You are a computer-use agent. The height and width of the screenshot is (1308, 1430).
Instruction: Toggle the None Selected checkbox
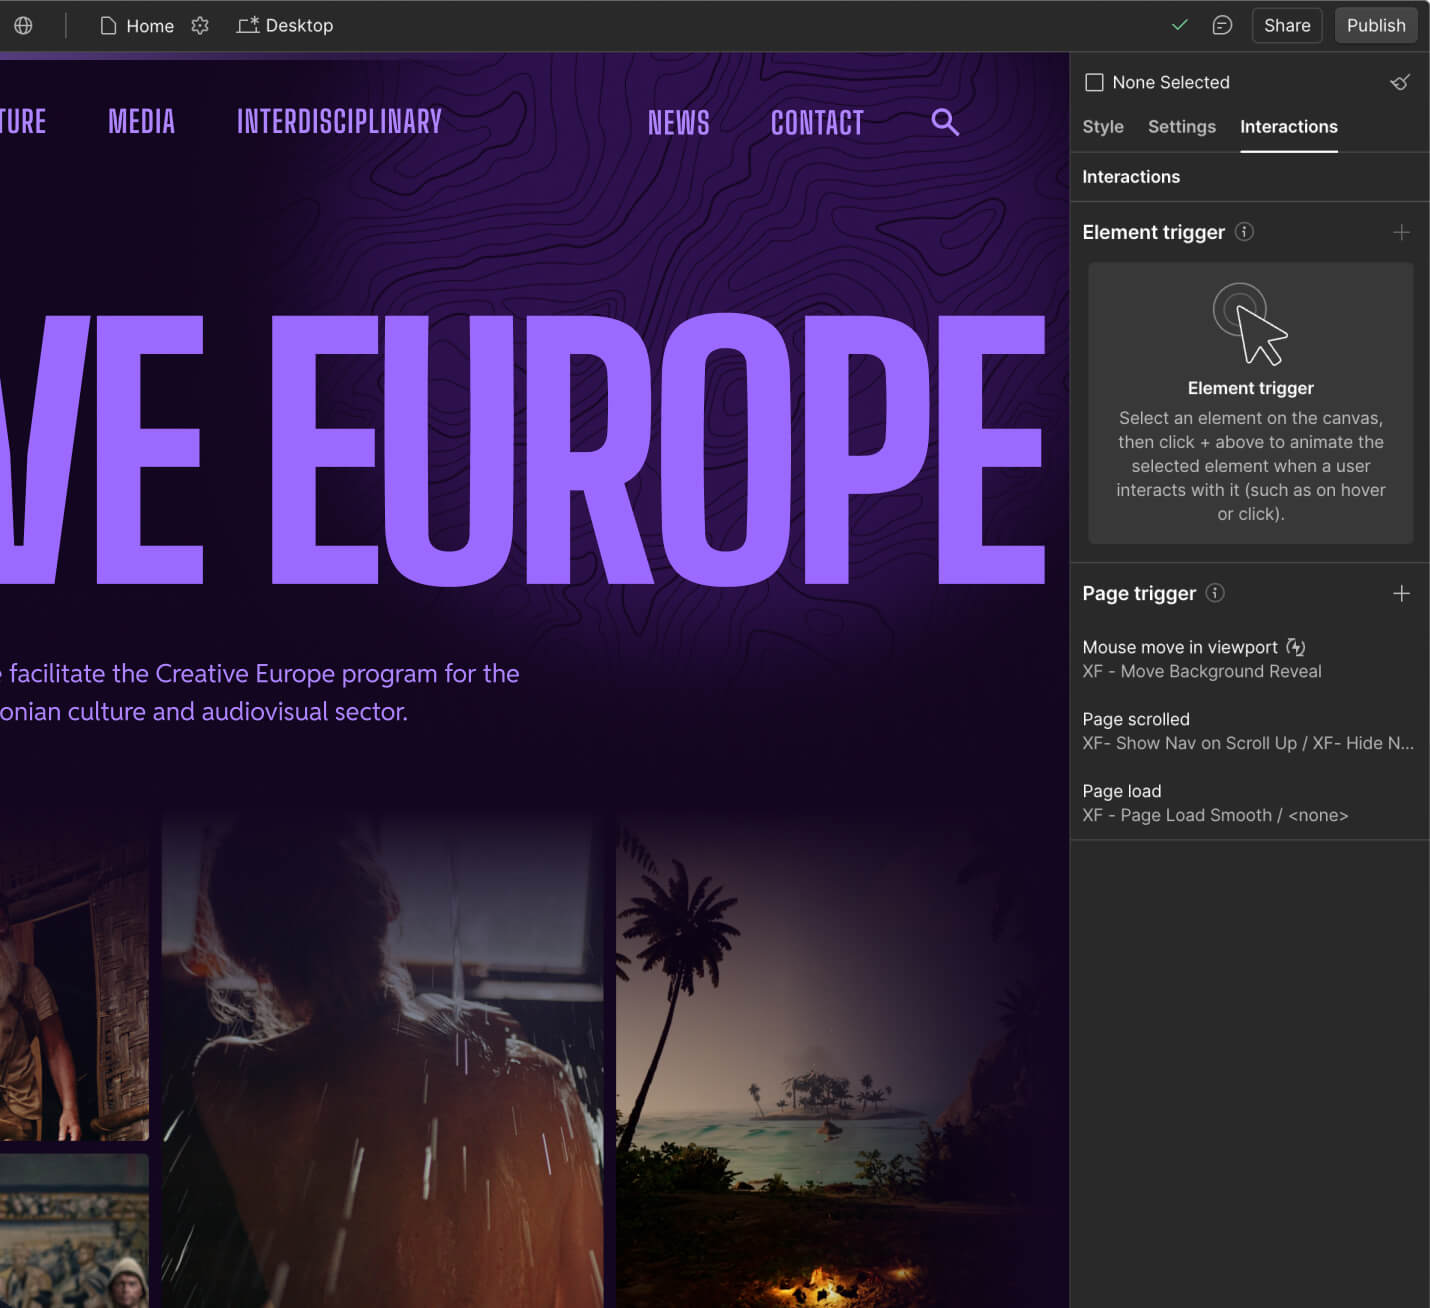(x=1095, y=82)
